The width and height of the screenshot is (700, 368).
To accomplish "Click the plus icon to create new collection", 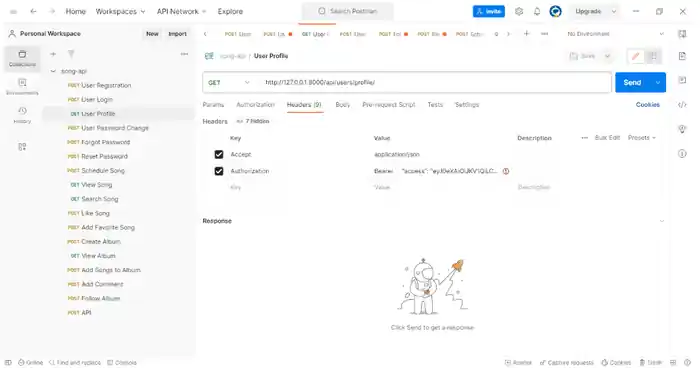I will (x=53, y=54).
